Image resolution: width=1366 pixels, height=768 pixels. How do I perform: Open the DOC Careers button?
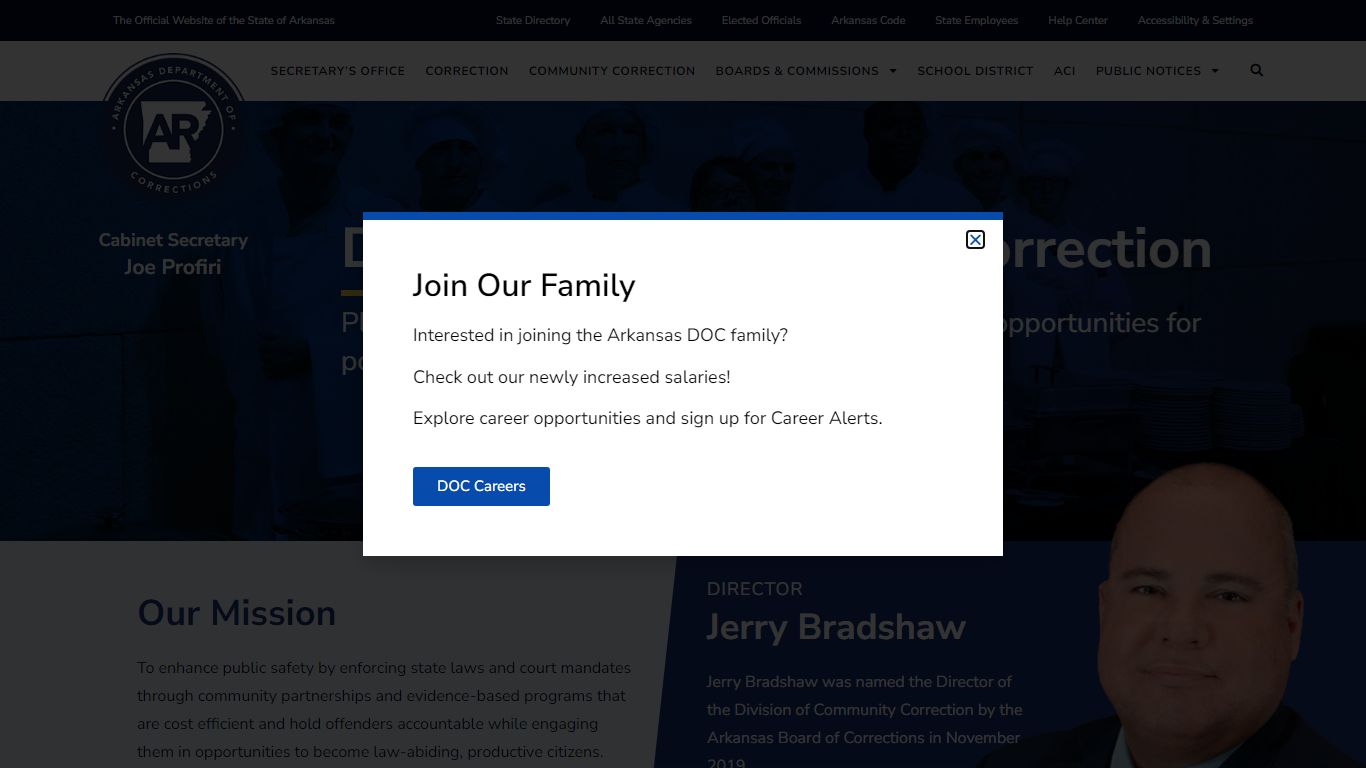coord(481,486)
